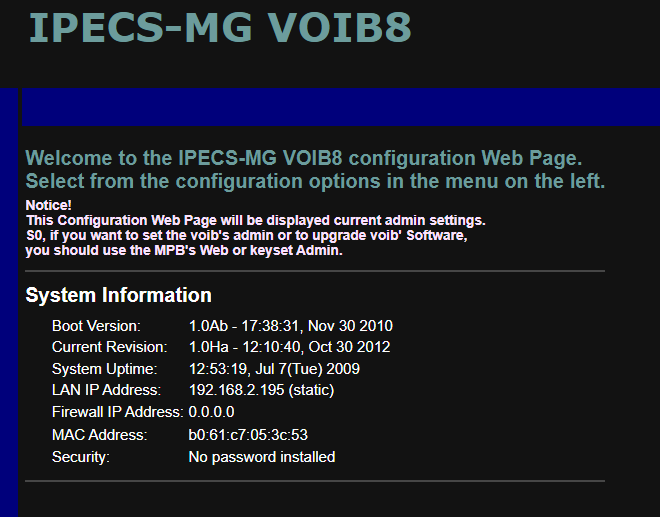Click the Current Revision label
The image size is (660, 517).
(109, 347)
